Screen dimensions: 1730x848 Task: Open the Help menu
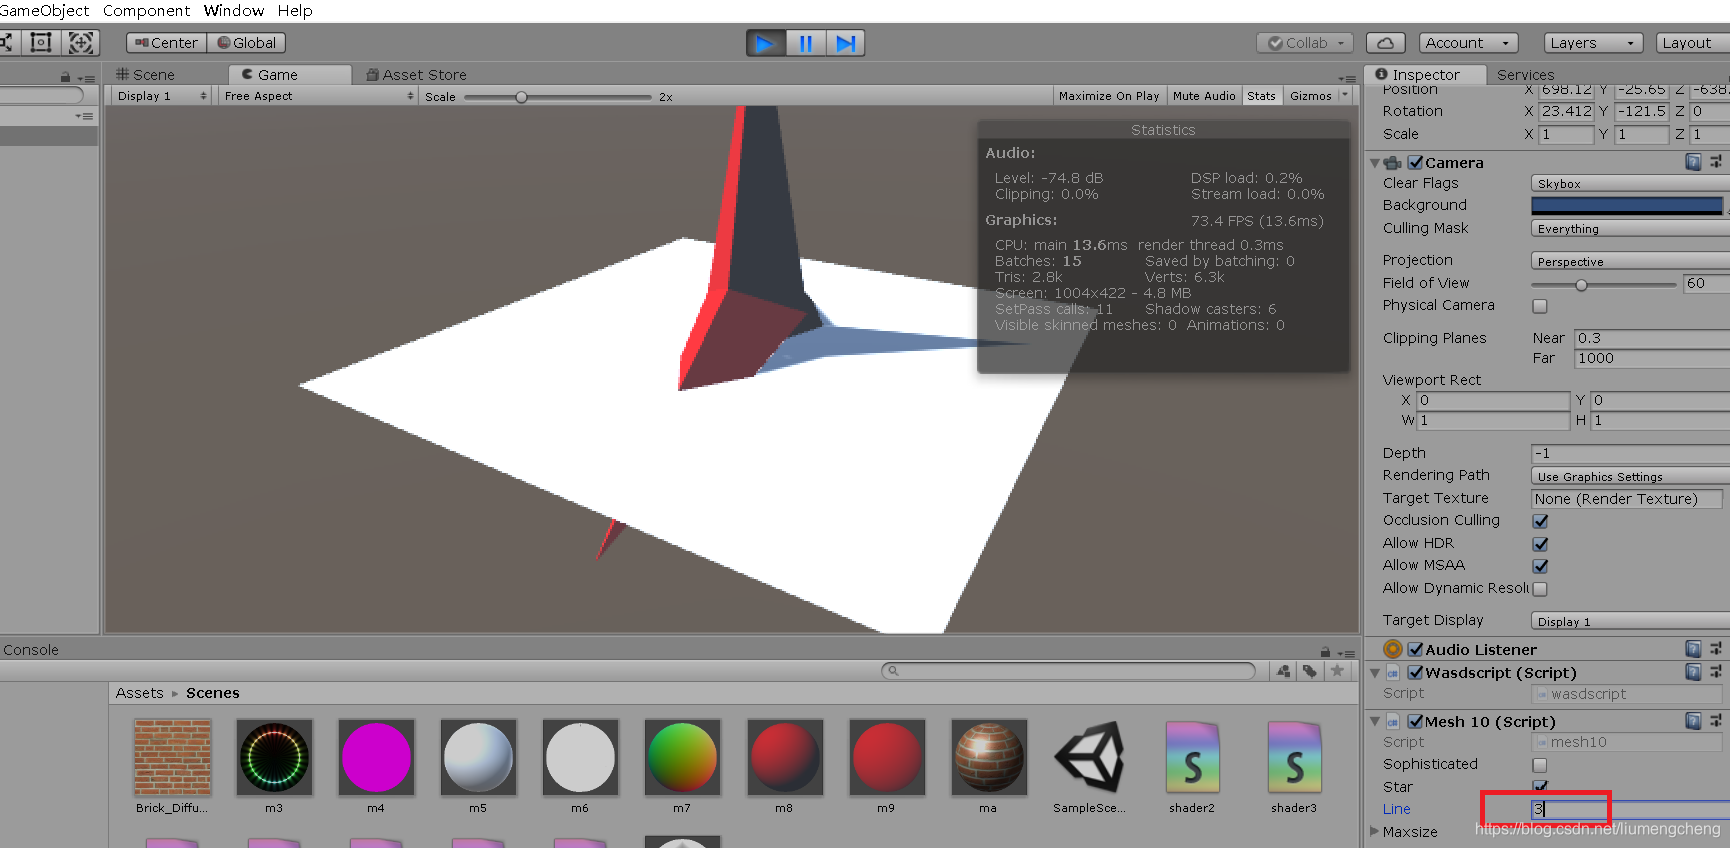tap(295, 10)
